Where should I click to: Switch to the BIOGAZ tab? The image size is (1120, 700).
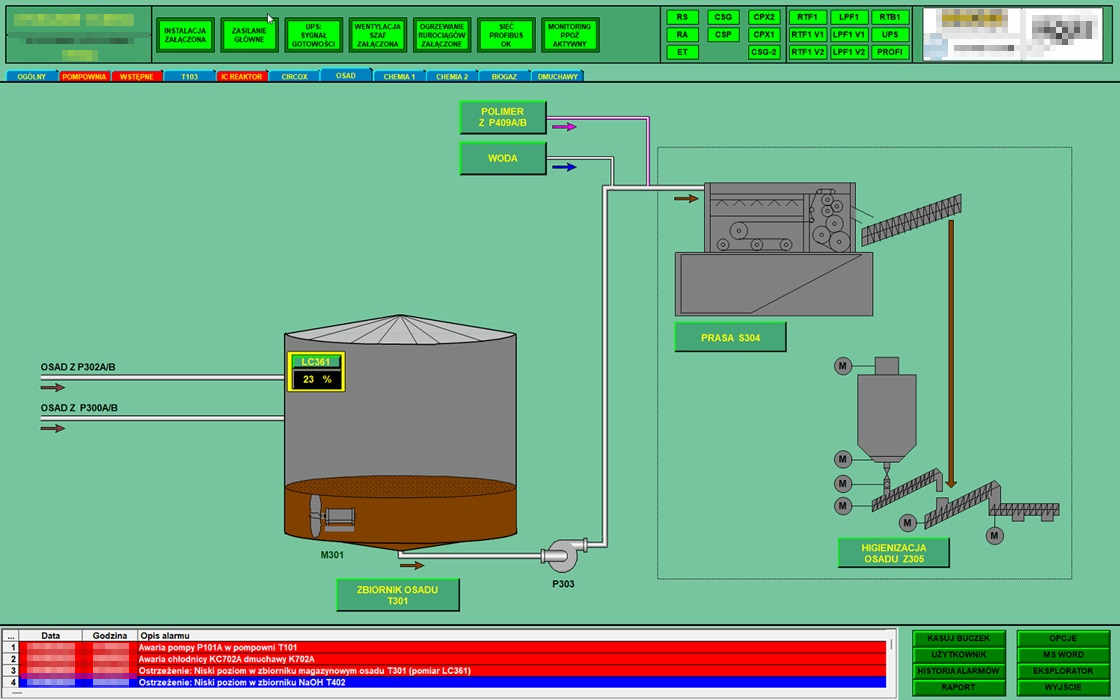[504, 76]
